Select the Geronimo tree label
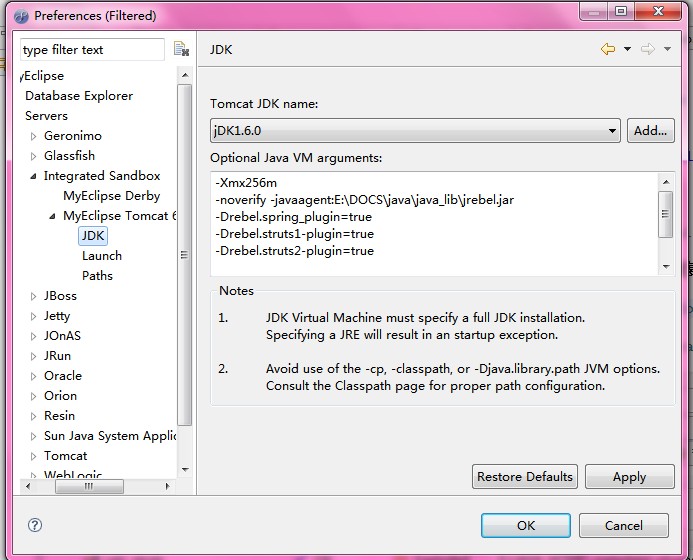This screenshot has height=560, width=693. [x=72, y=136]
